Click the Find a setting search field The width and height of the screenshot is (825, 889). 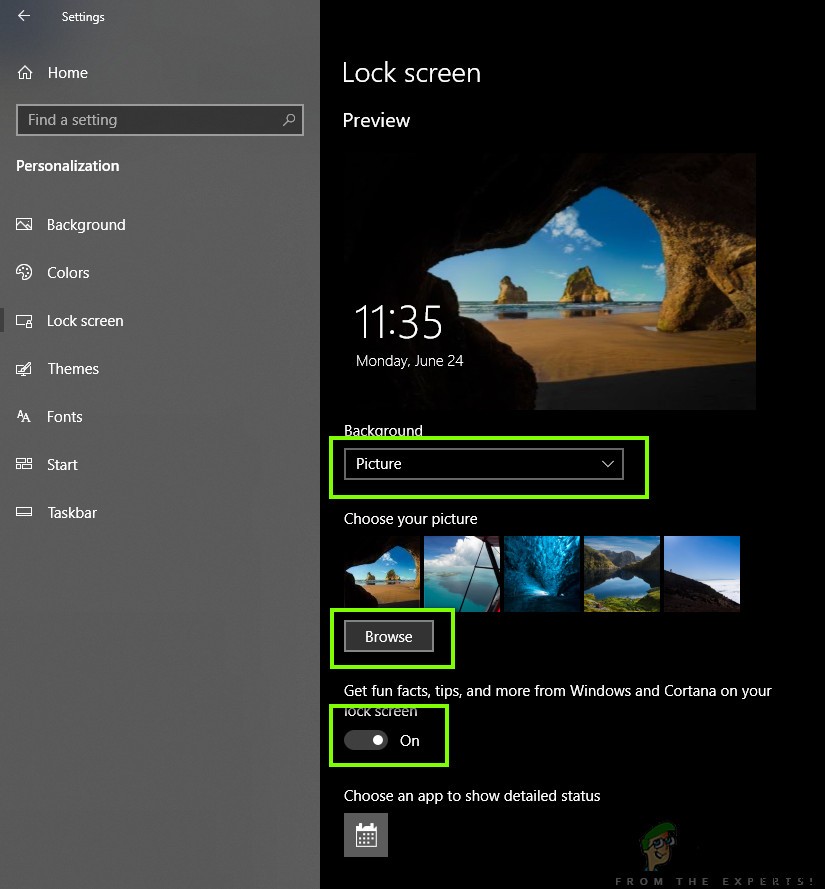pos(159,119)
